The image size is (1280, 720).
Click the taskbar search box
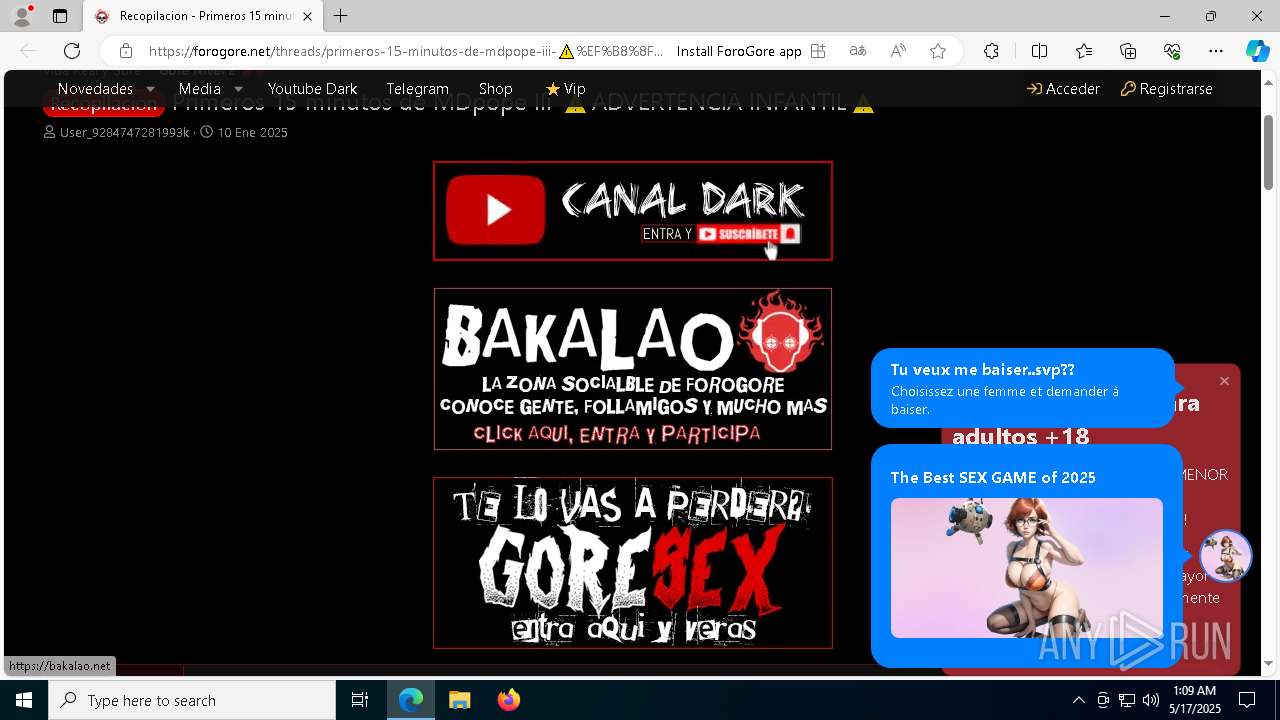(x=192, y=700)
